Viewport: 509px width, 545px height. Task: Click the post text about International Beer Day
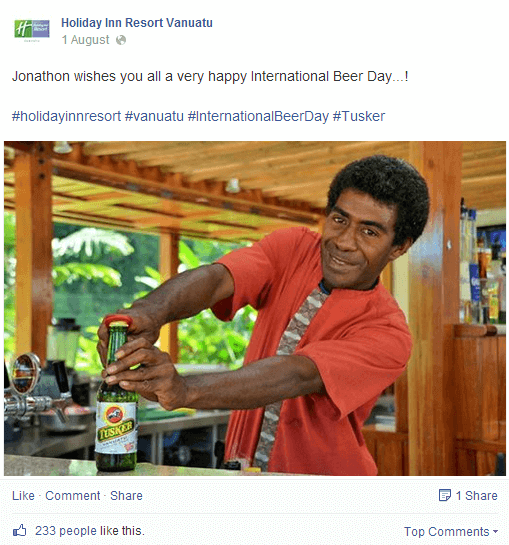[x=210, y=76]
